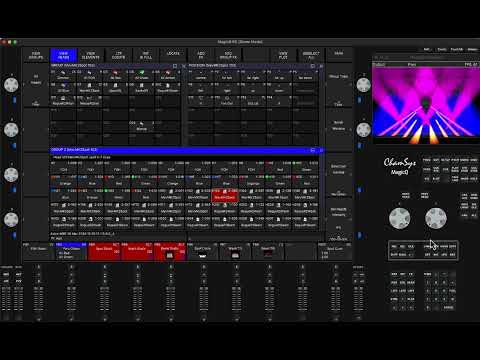Click the bottom left encoder wheel
The image size is (480, 360).
tap(11, 220)
